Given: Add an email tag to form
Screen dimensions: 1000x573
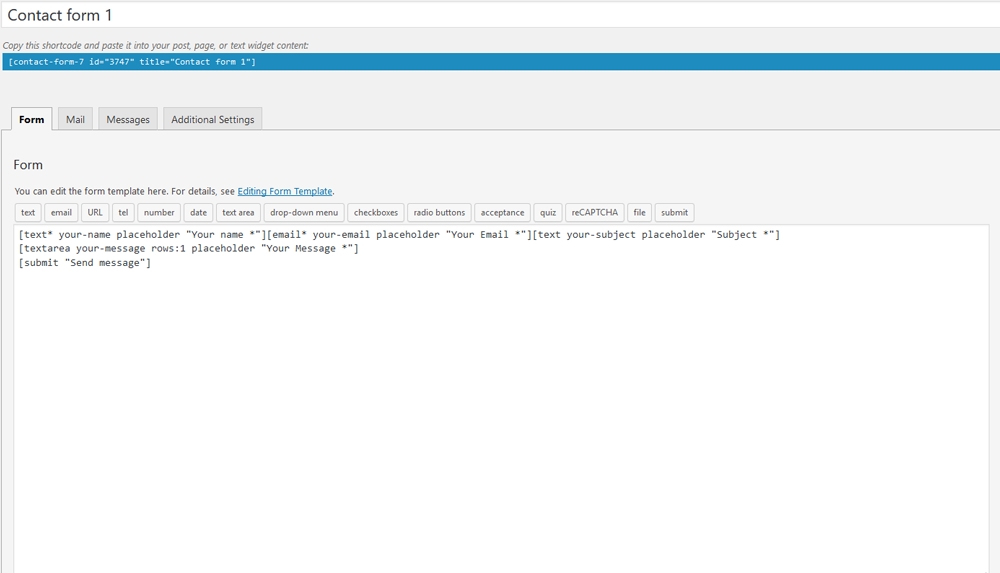Looking at the screenshot, I should [62, 212].
